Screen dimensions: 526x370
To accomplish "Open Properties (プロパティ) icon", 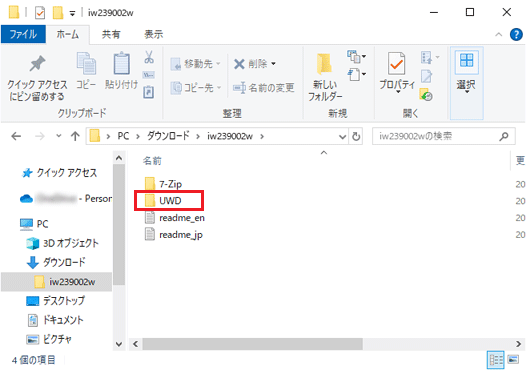I will (397, 63).
